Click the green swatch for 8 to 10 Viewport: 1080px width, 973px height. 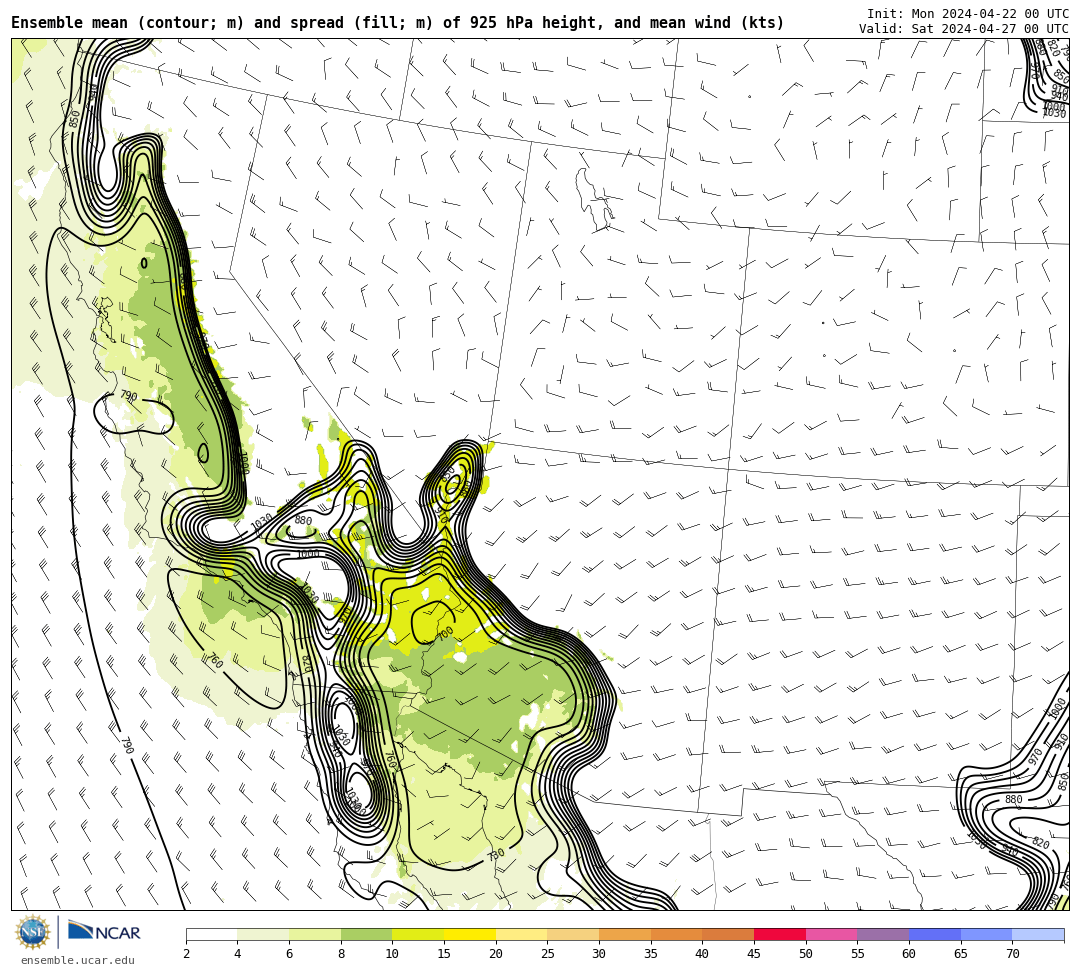(x=366, y=934)
